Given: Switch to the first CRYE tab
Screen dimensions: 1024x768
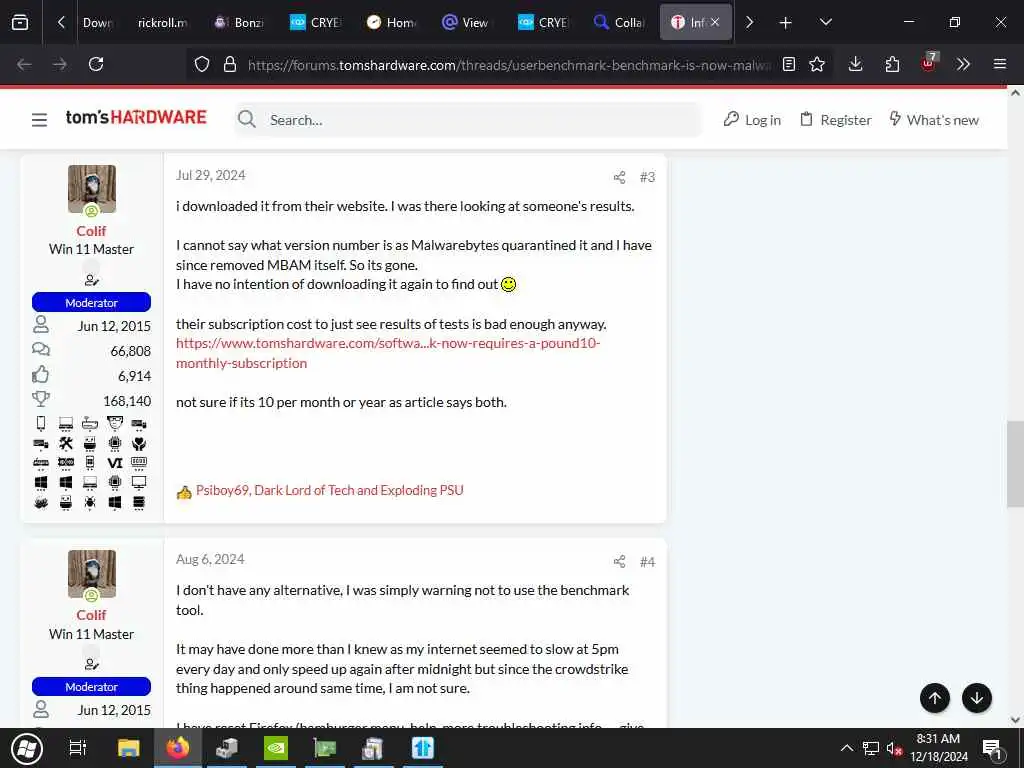Looking at the screenshot, I should [316, 23].
